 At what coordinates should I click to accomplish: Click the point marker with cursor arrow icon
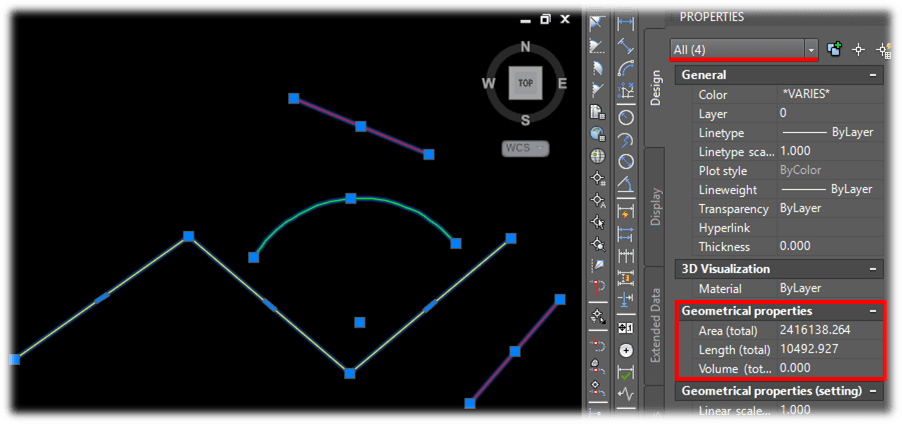coord(598,222)
